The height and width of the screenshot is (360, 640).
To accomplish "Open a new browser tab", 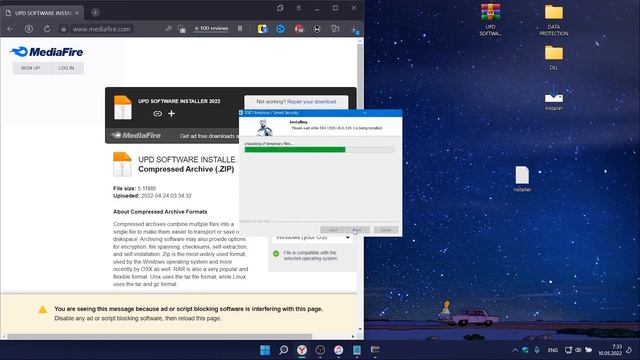I will 95,13.
